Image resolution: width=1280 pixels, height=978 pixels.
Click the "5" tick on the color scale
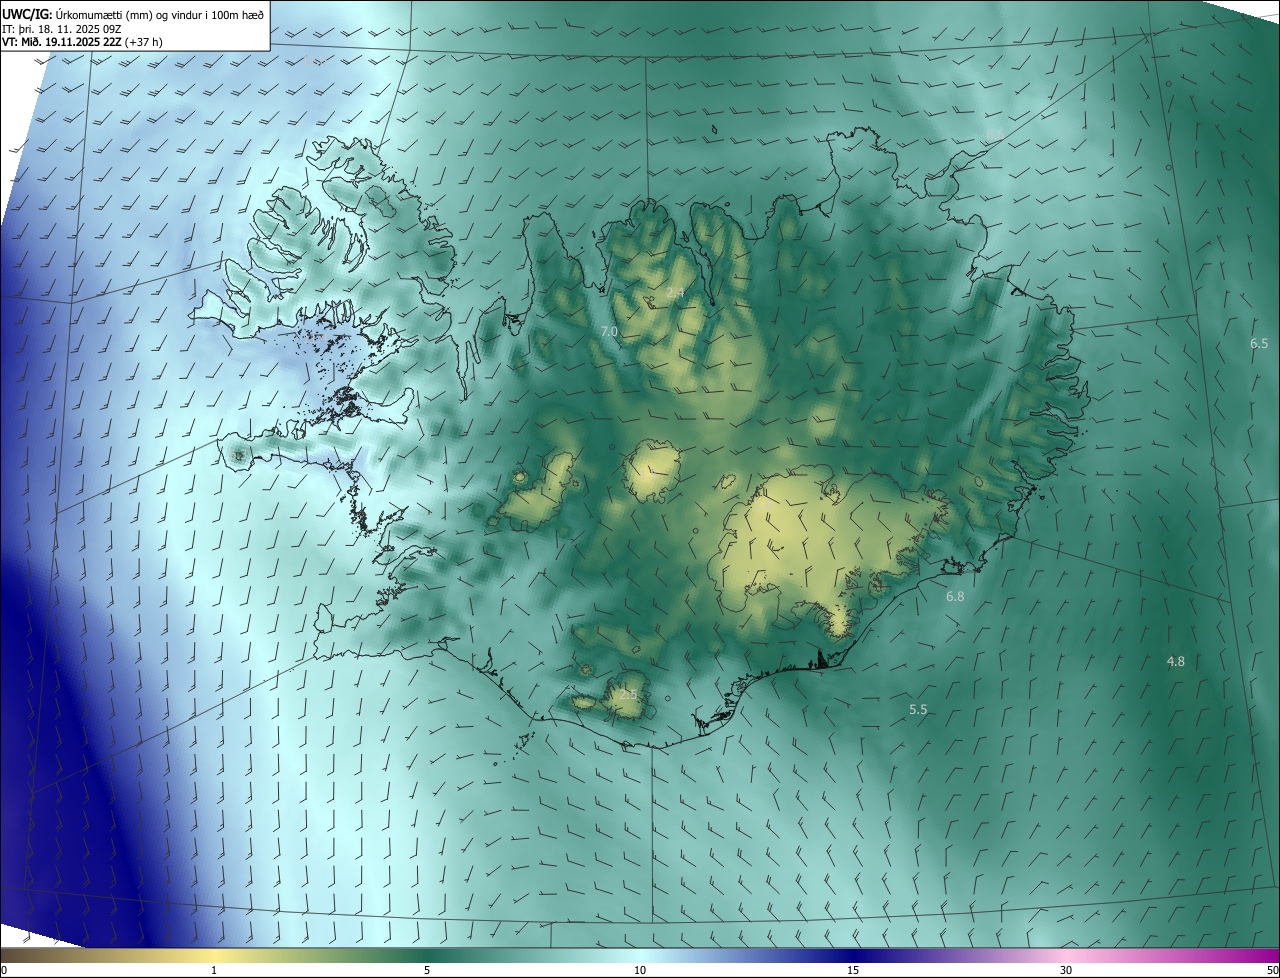click(x=427, y=970)
